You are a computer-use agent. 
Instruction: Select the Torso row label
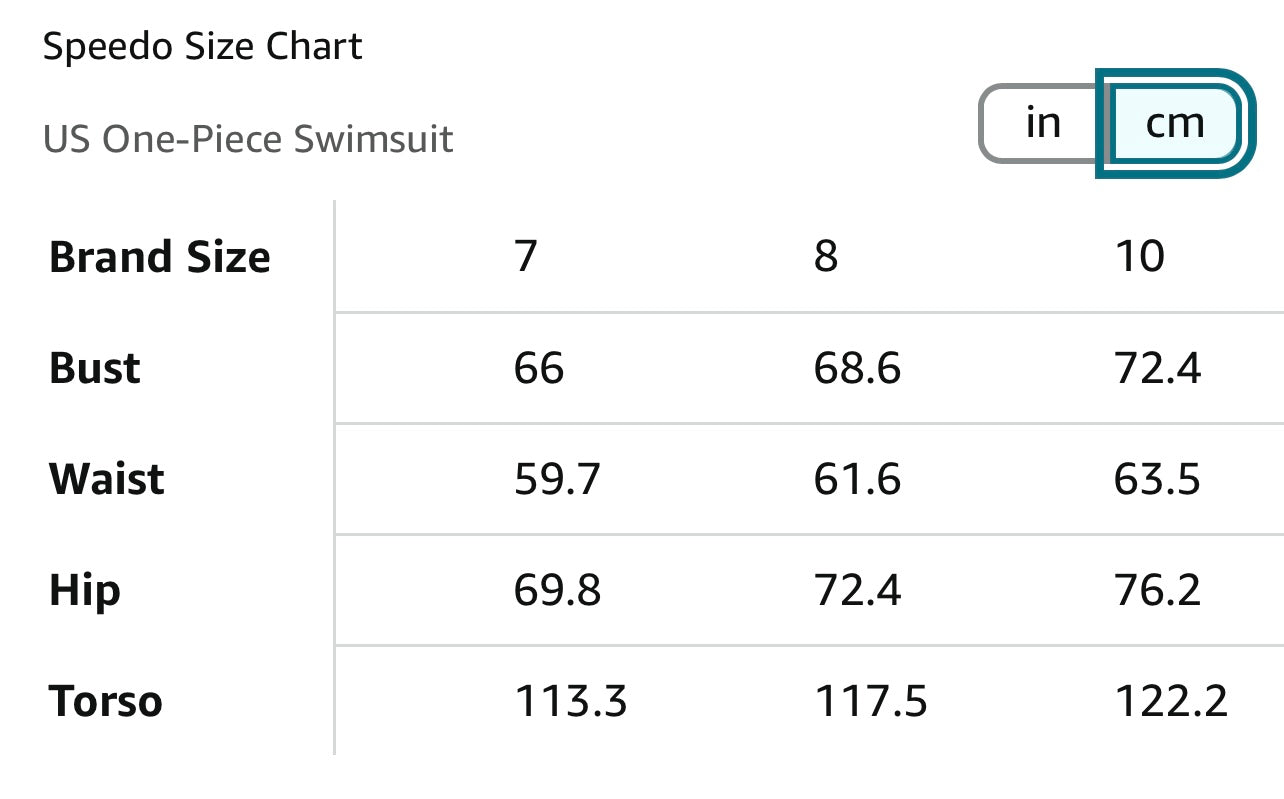click(105, 702)
